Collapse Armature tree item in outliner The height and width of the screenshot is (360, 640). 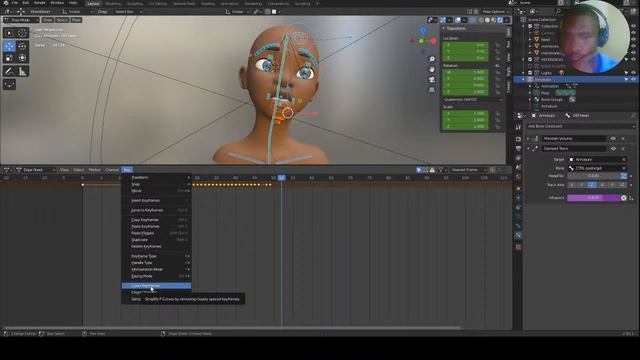tap(524, 80)
